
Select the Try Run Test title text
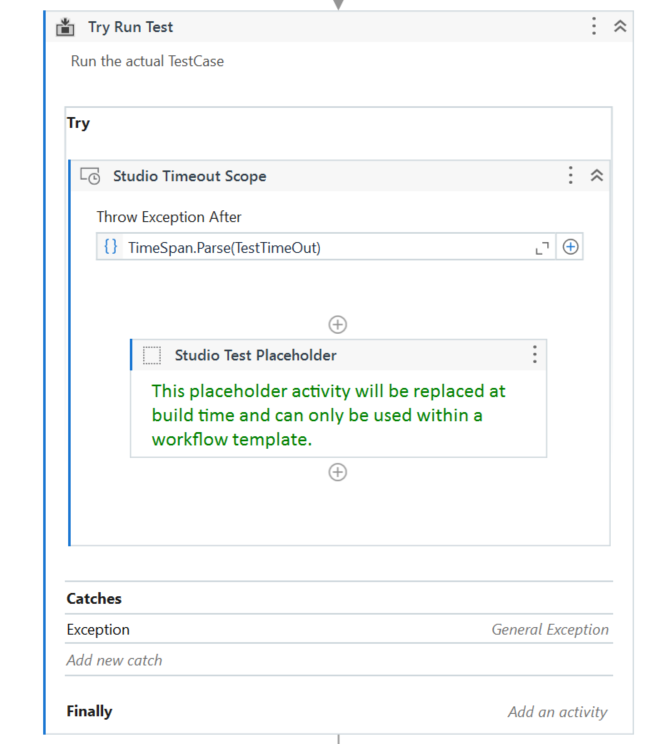pyautogui.click(x=130, y=27)
